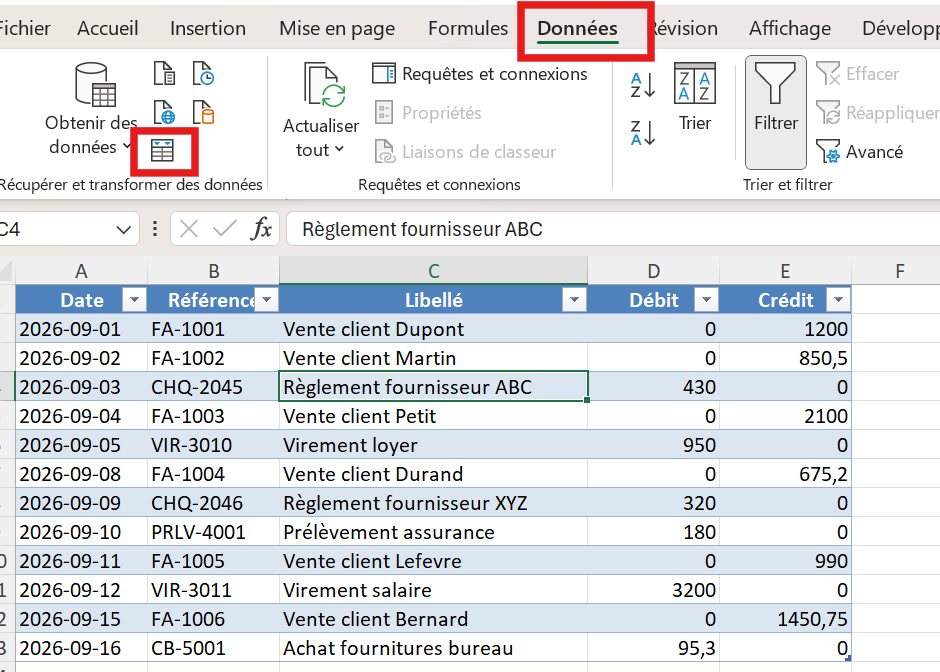This screenshot has width=940, height=672.
Task: Expand Obtenir des données dropdown arrow
Action: (127, 146)
